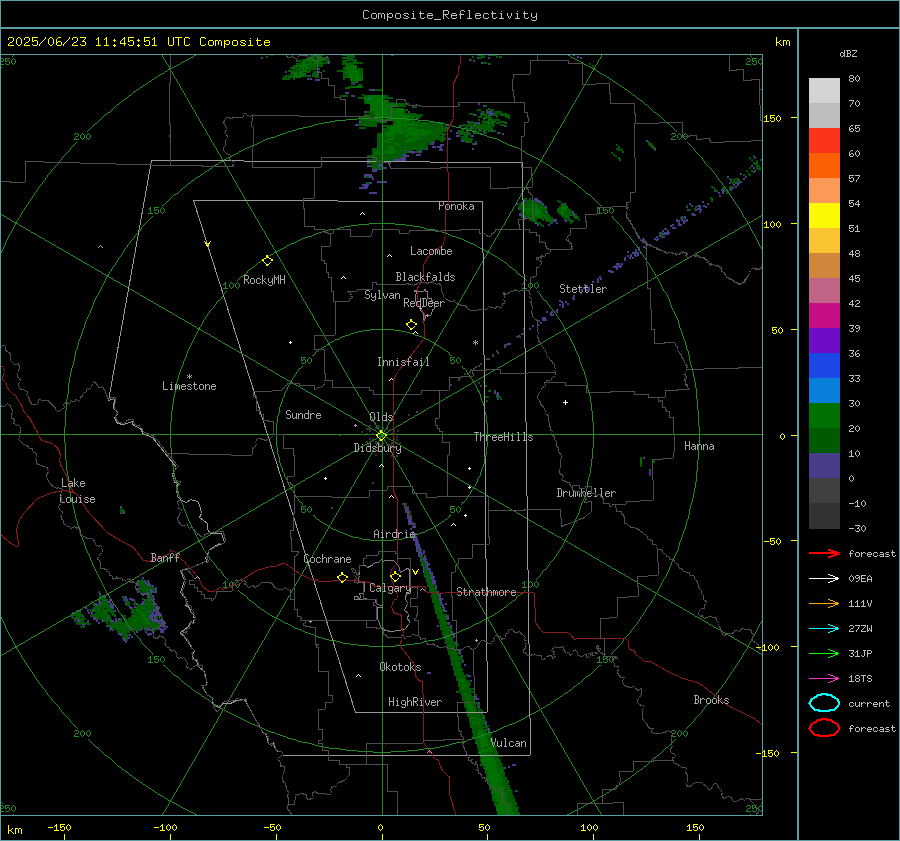
Task: Click the Banff town label
Action: [x=165, y=558]
